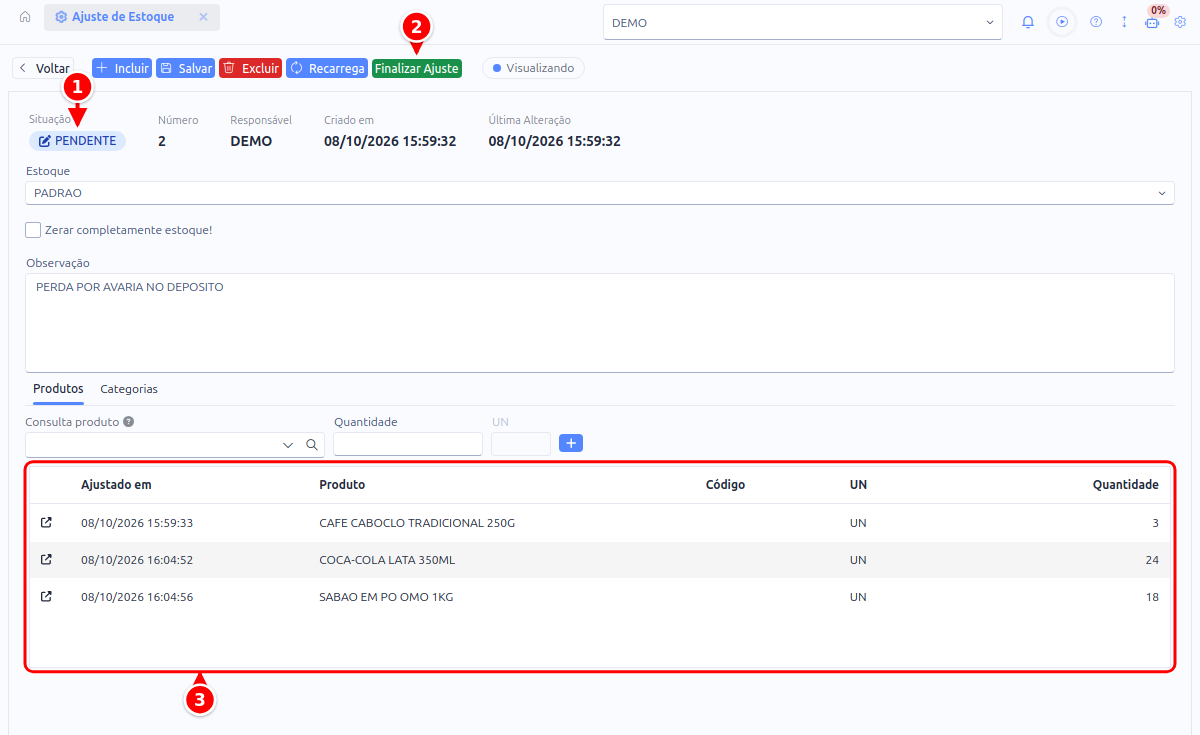Open the home icon in the tab bar
1200x735 pixels.
click(25, 17)
